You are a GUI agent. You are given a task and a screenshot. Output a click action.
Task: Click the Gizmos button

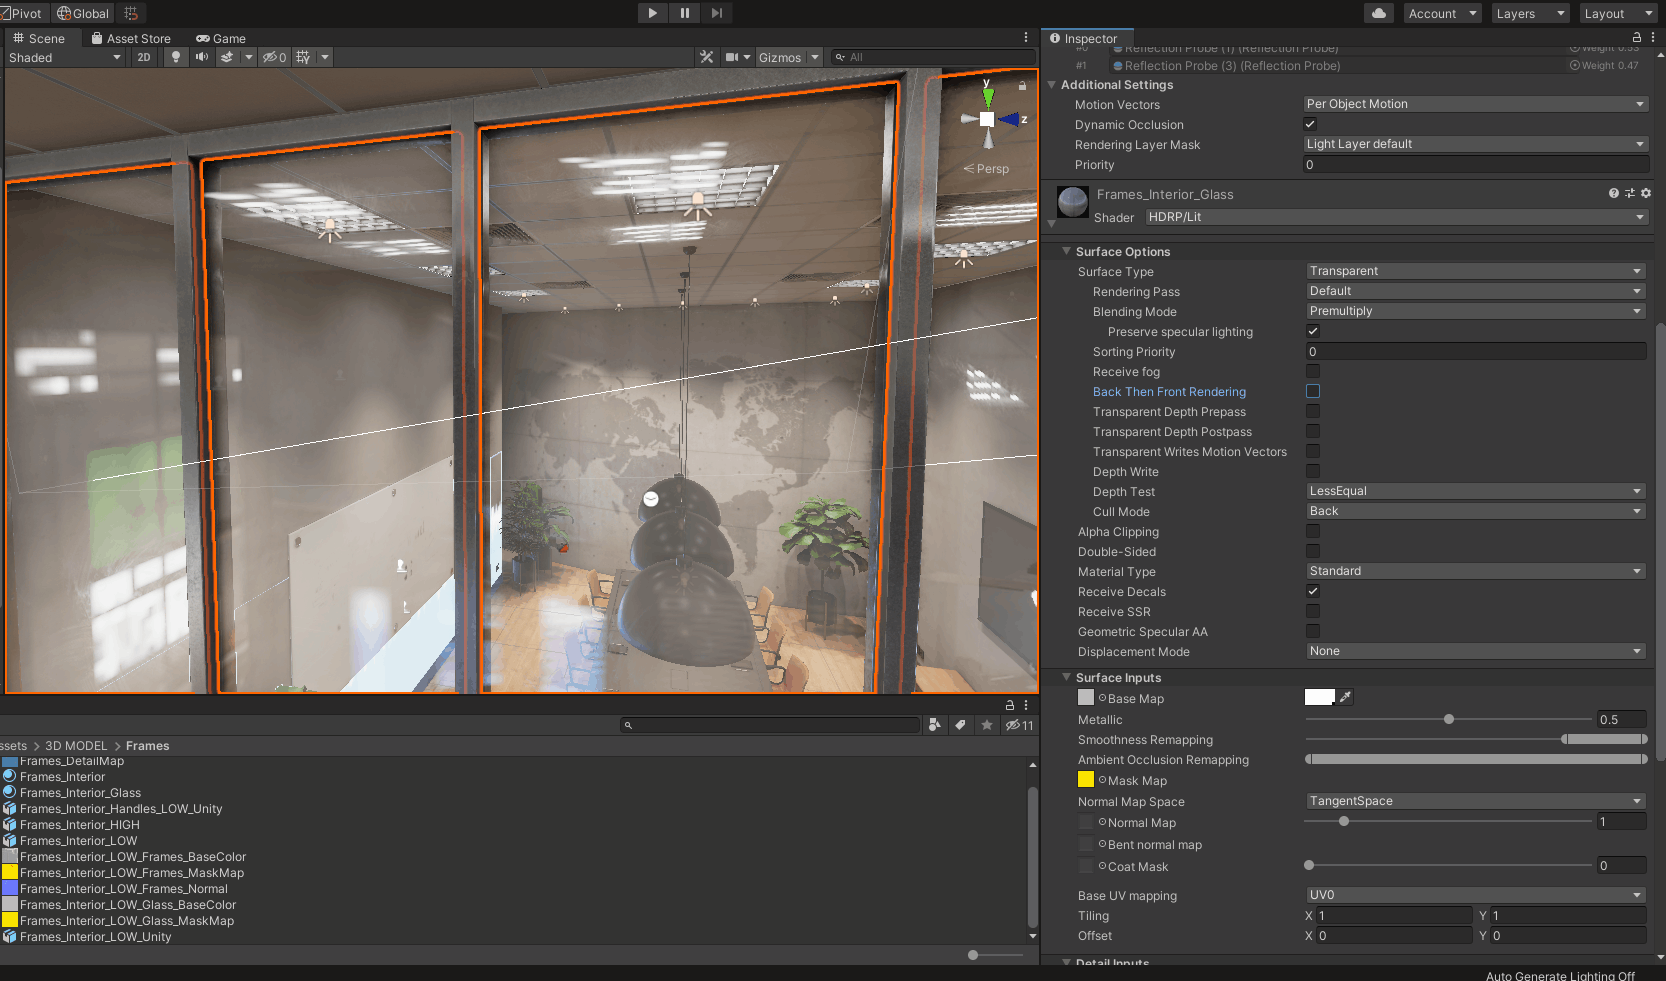click(x=780, y=57)
